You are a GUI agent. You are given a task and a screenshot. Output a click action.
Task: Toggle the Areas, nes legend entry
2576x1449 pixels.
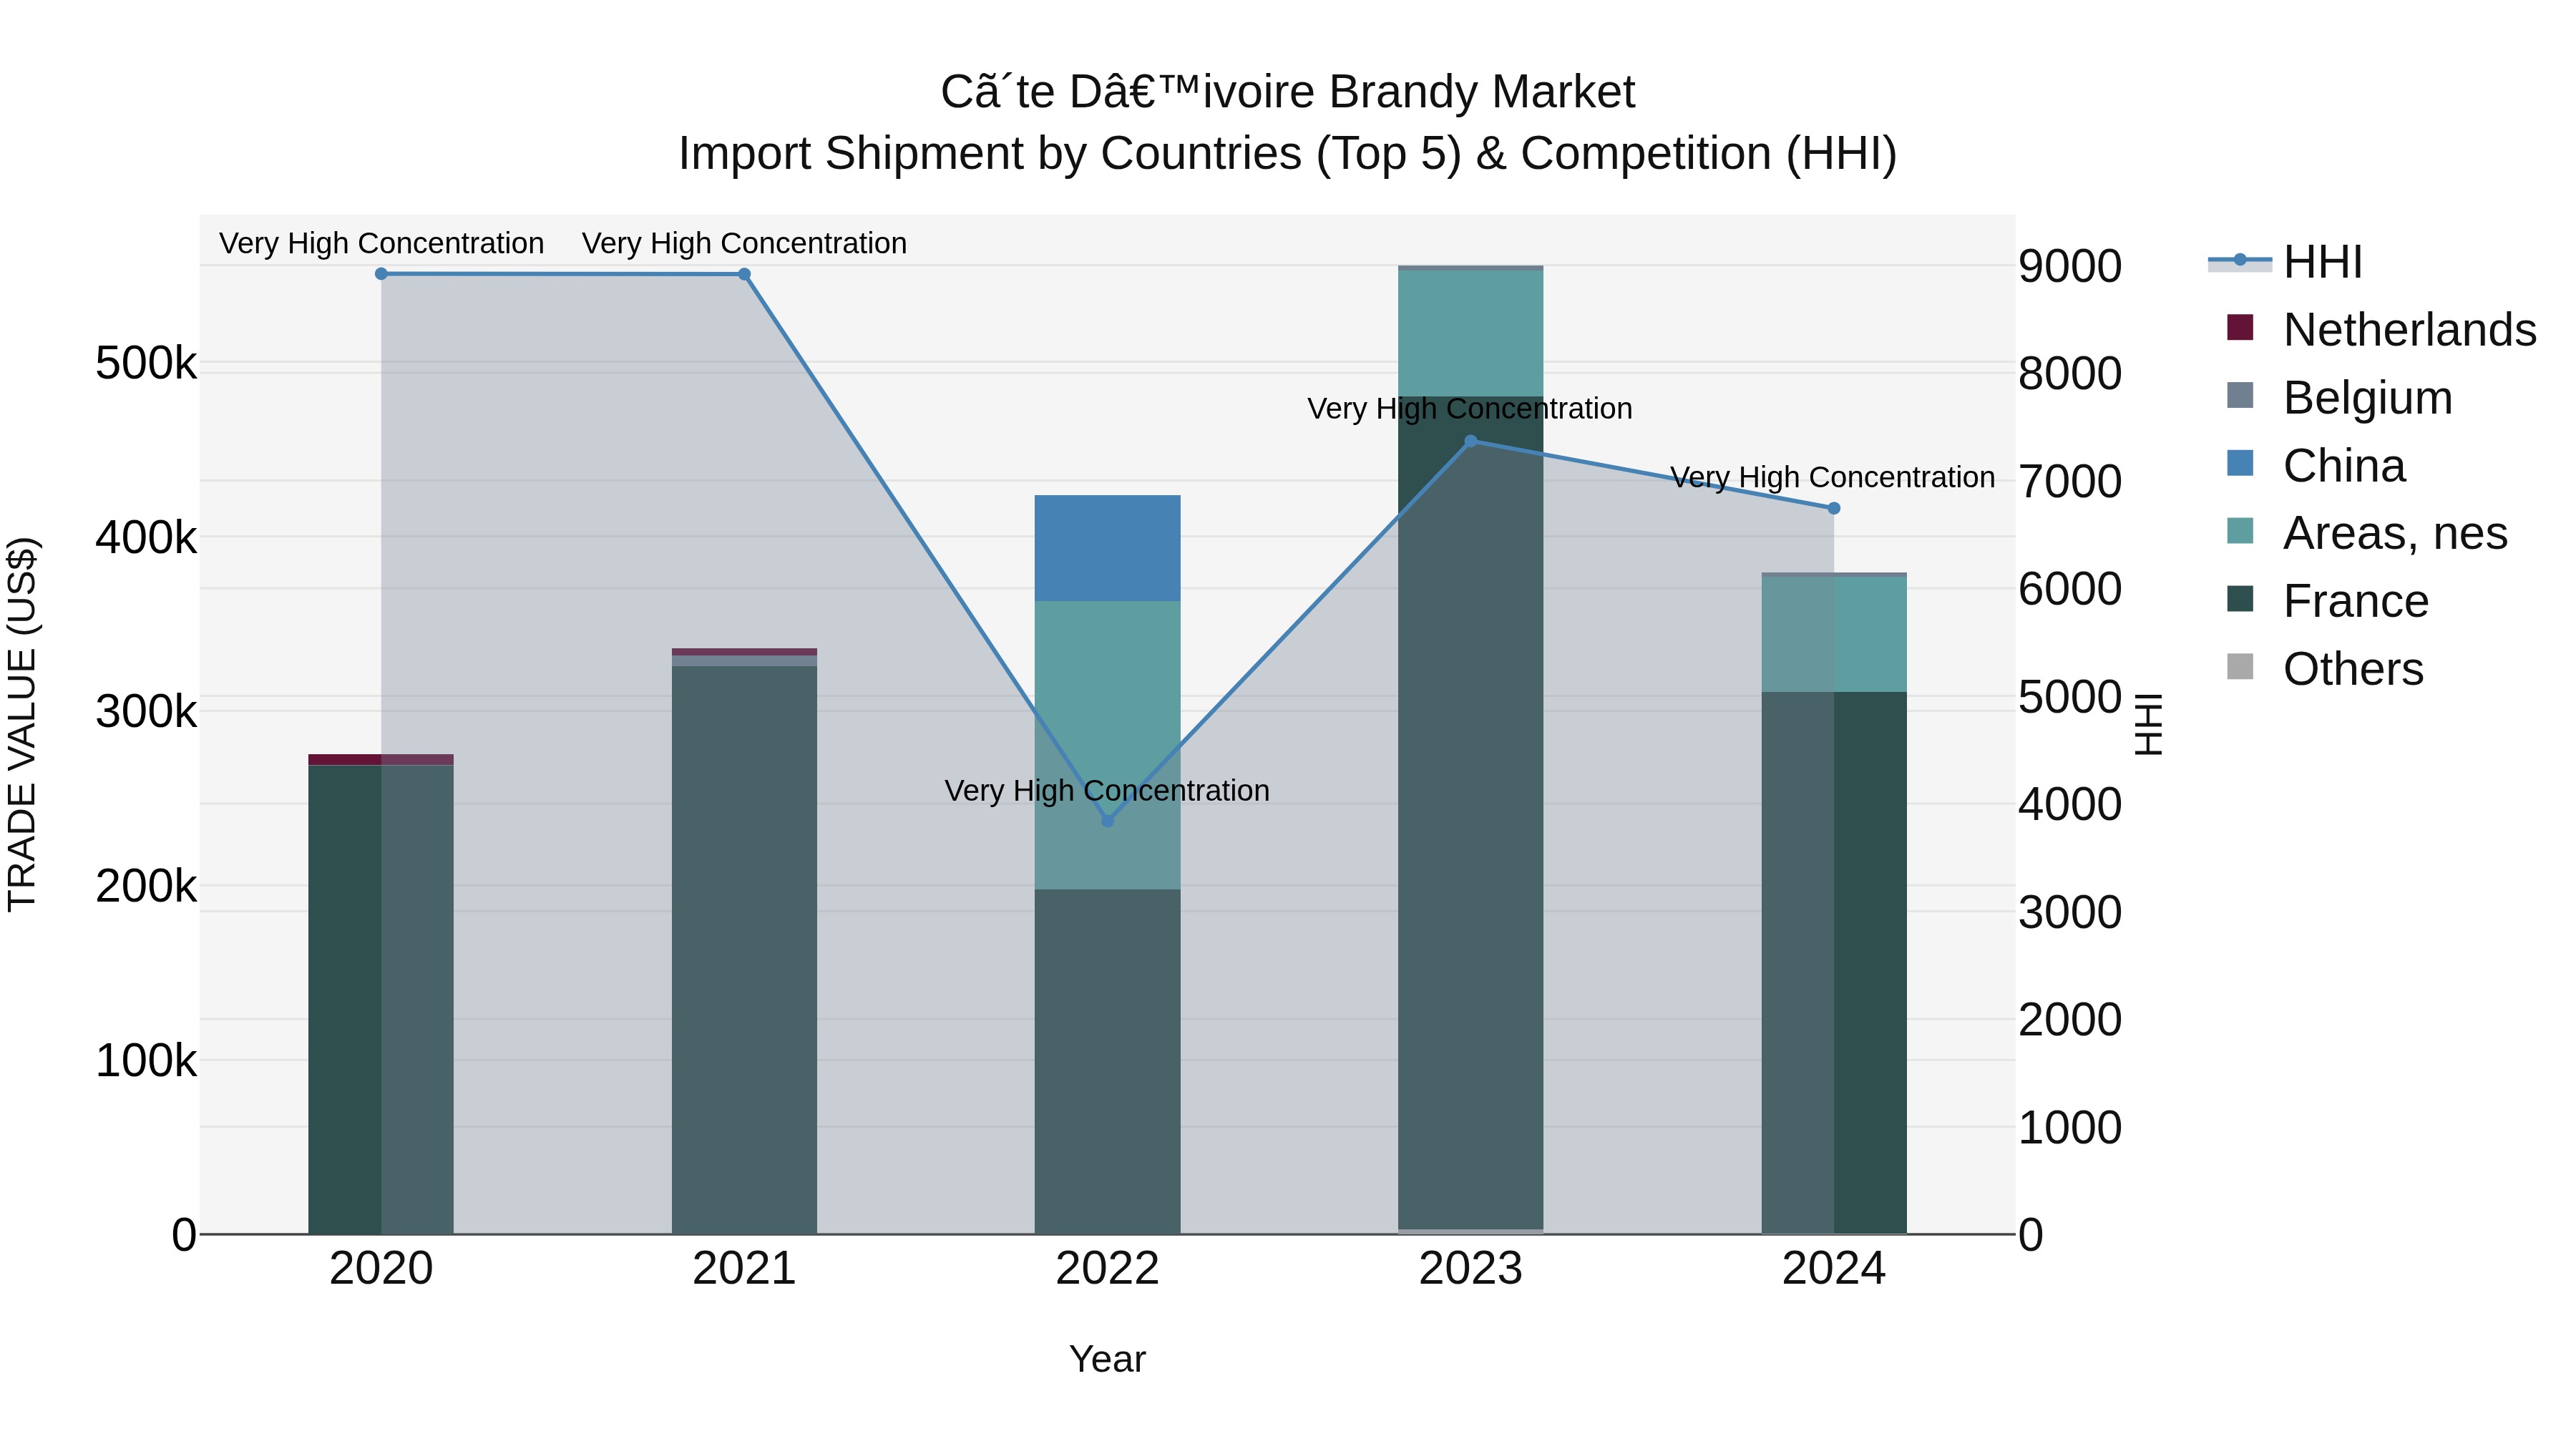pyautogui.click(x=2367, y=532)
